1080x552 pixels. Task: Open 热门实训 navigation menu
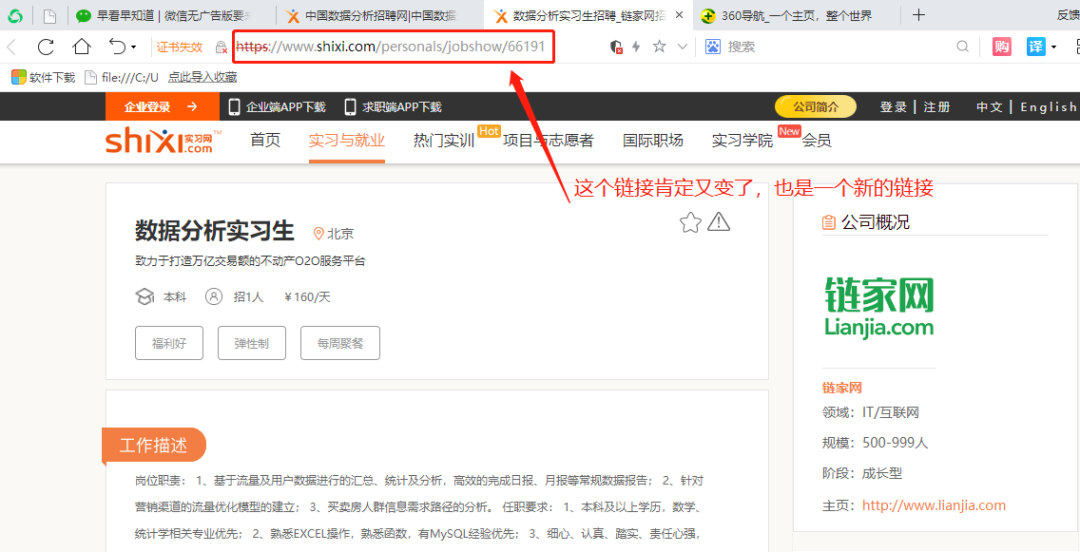click(444, 141)
